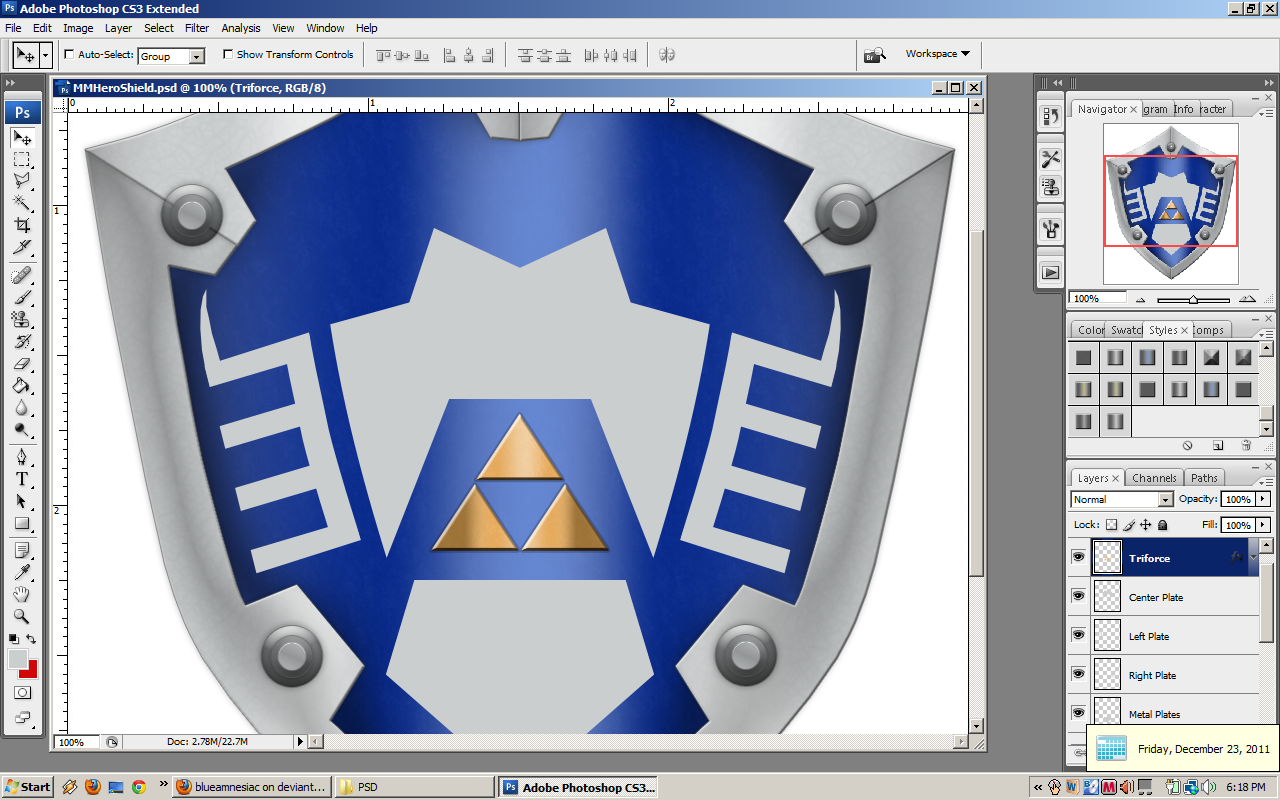Viewport: 1280px width, 800px height.
Task: Select the Polygonal Lasso tool
Action: 22,181
